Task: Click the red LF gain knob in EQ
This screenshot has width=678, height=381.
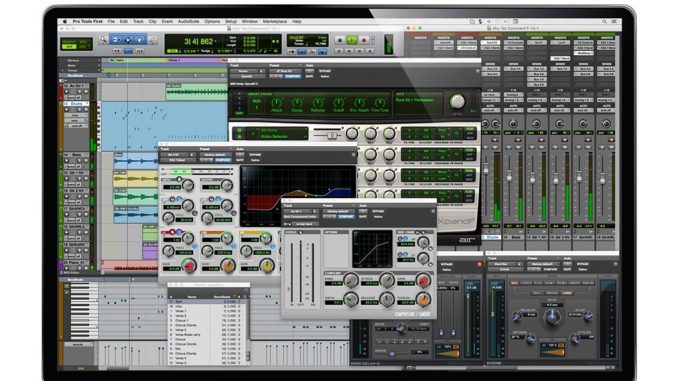Action: tap(189, 265)
